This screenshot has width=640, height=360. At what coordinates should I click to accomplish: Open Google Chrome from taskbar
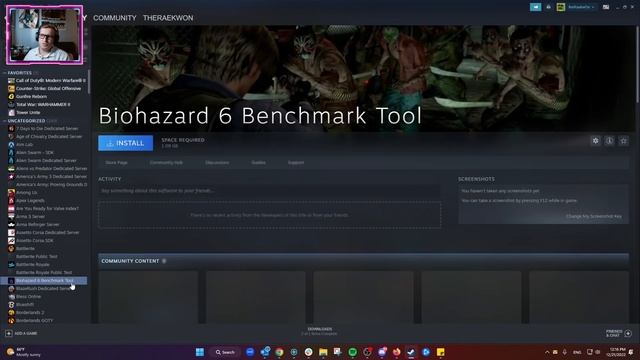tap(279, 352)
